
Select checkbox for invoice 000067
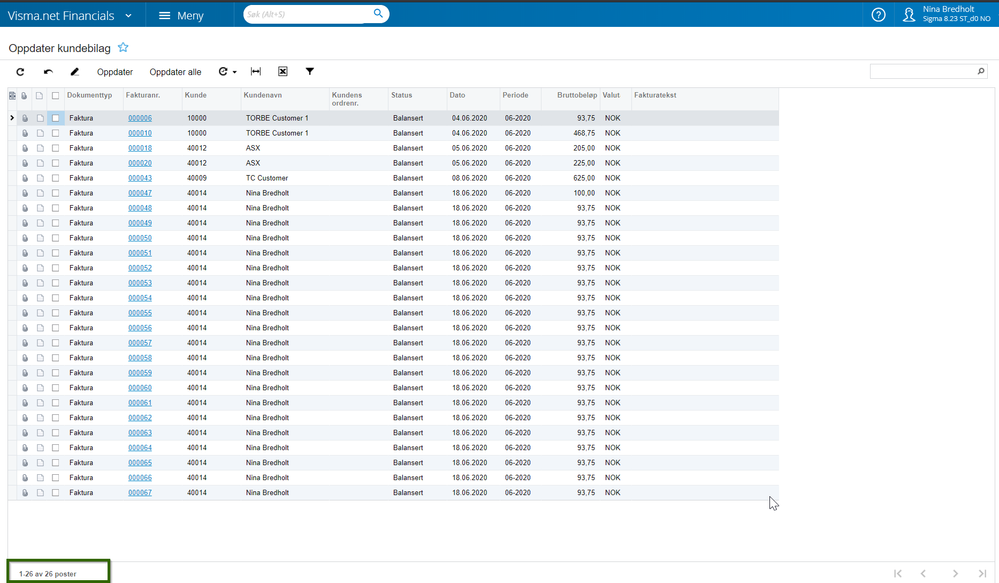click(55, 493)
